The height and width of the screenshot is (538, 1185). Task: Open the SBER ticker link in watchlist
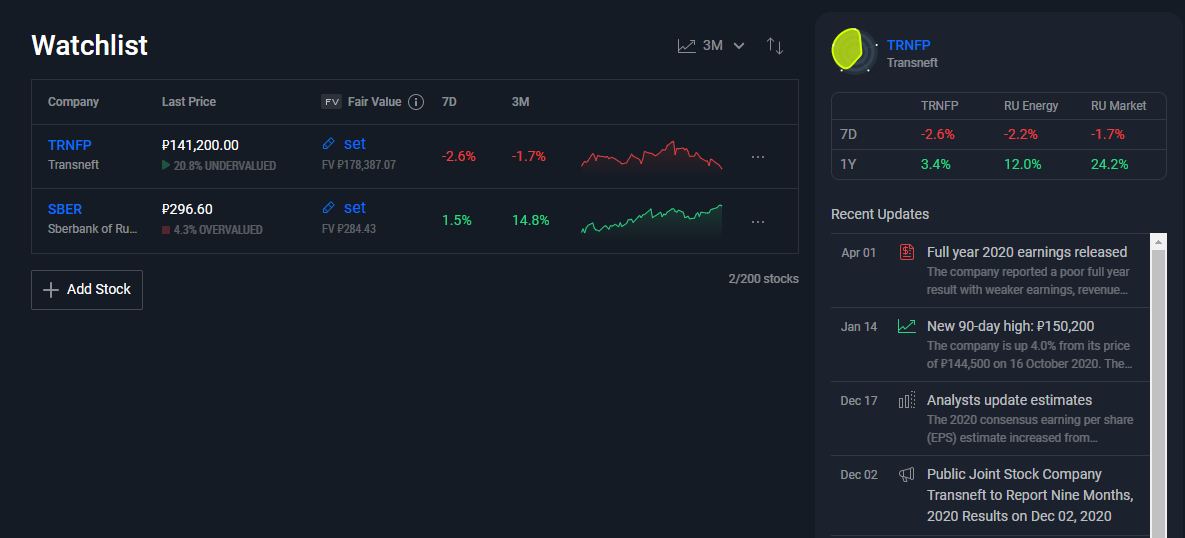pyautogui.click(x=65, y=209)
